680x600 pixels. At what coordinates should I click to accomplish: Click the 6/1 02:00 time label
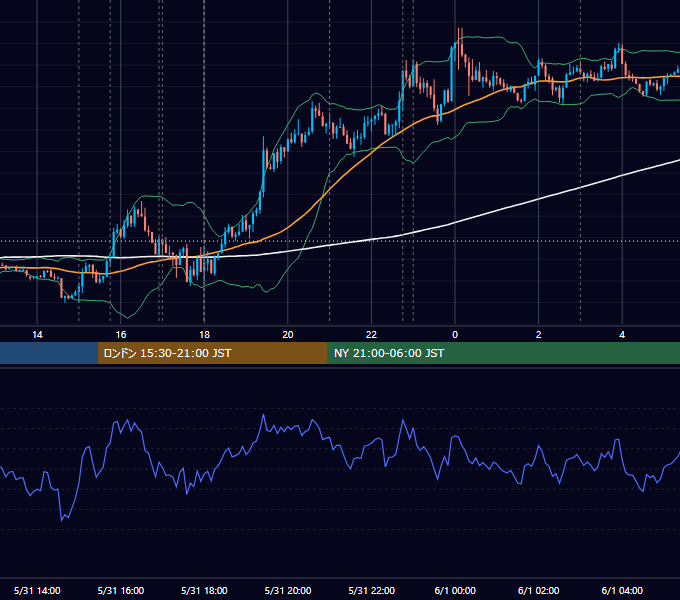click(539, 590)
